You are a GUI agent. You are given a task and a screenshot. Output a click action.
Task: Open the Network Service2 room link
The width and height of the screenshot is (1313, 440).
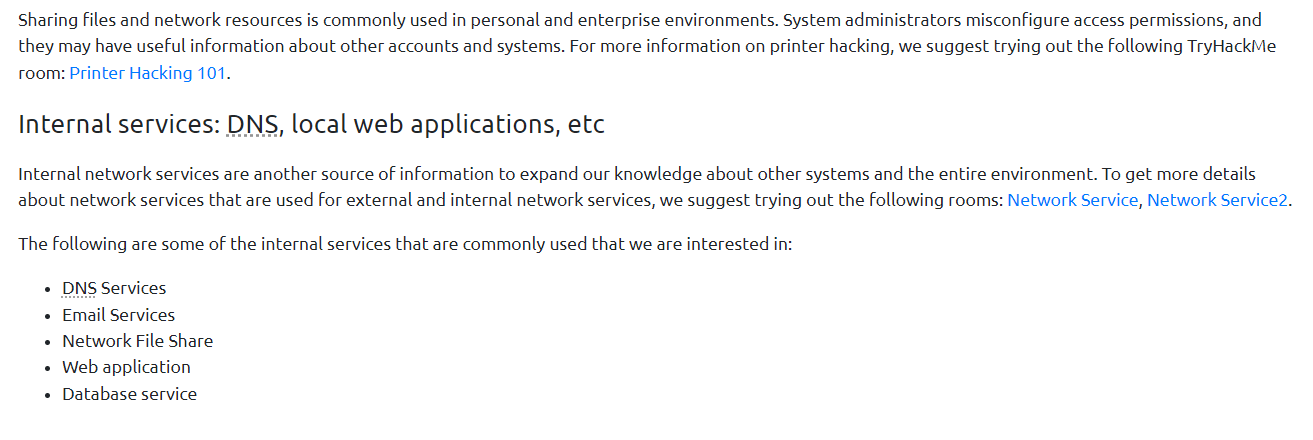pos(1217,200)
